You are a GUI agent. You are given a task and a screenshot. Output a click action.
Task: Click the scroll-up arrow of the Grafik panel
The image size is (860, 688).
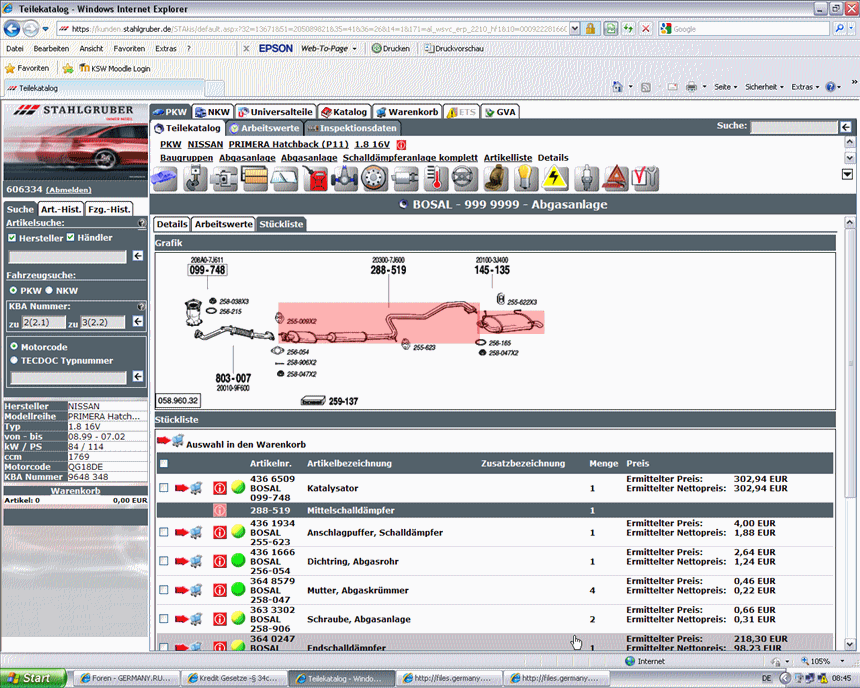point(850,222)
